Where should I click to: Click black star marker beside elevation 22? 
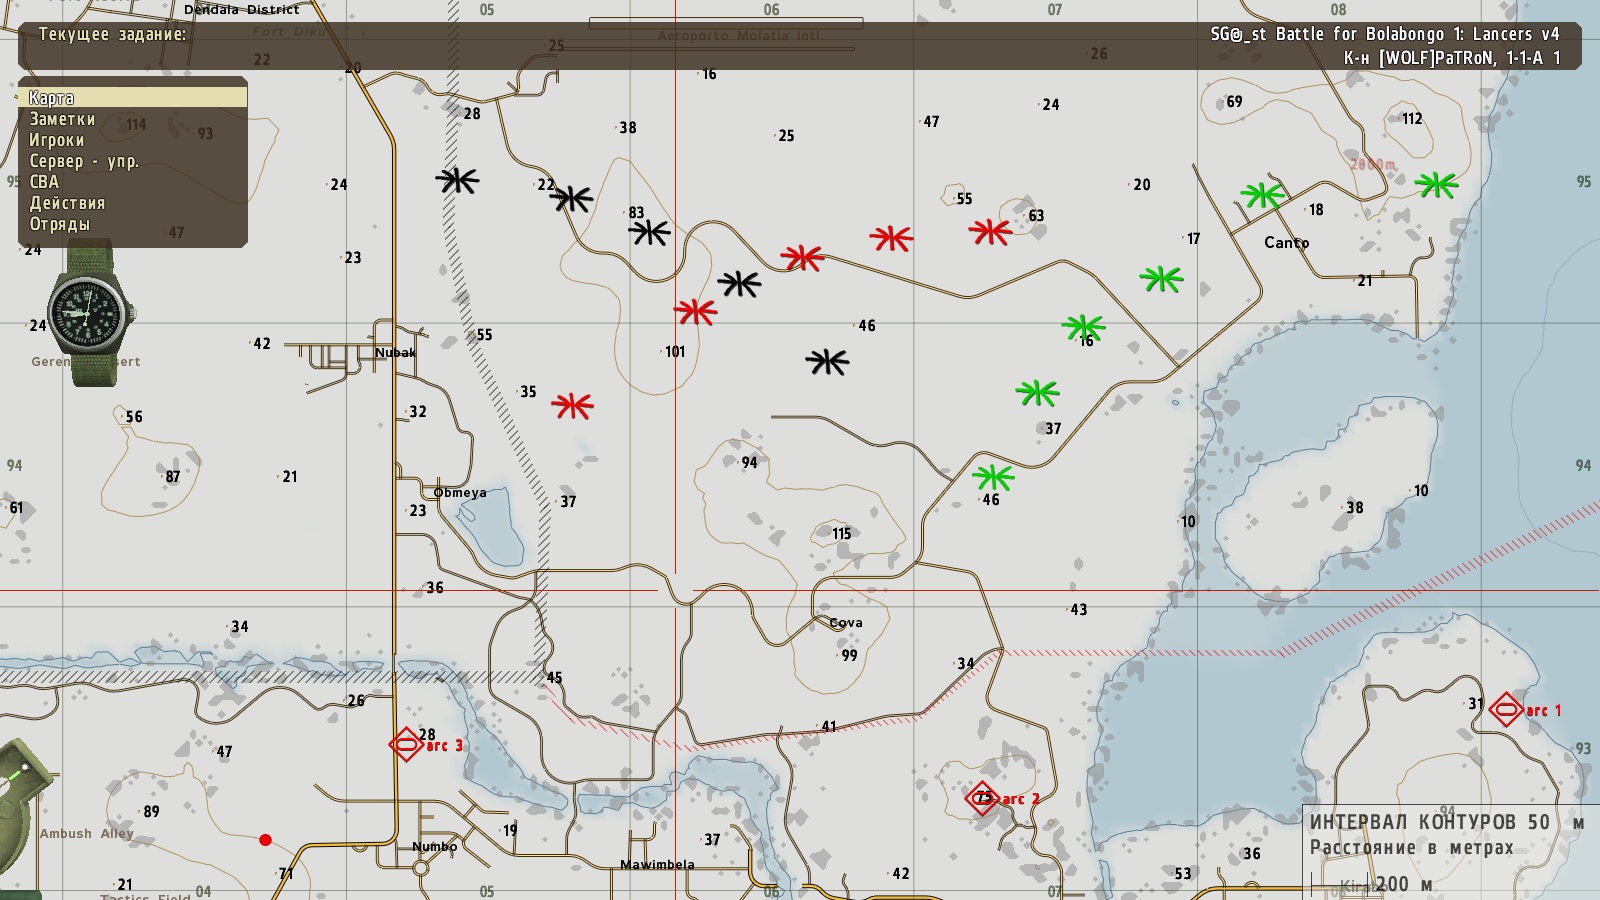572,198
